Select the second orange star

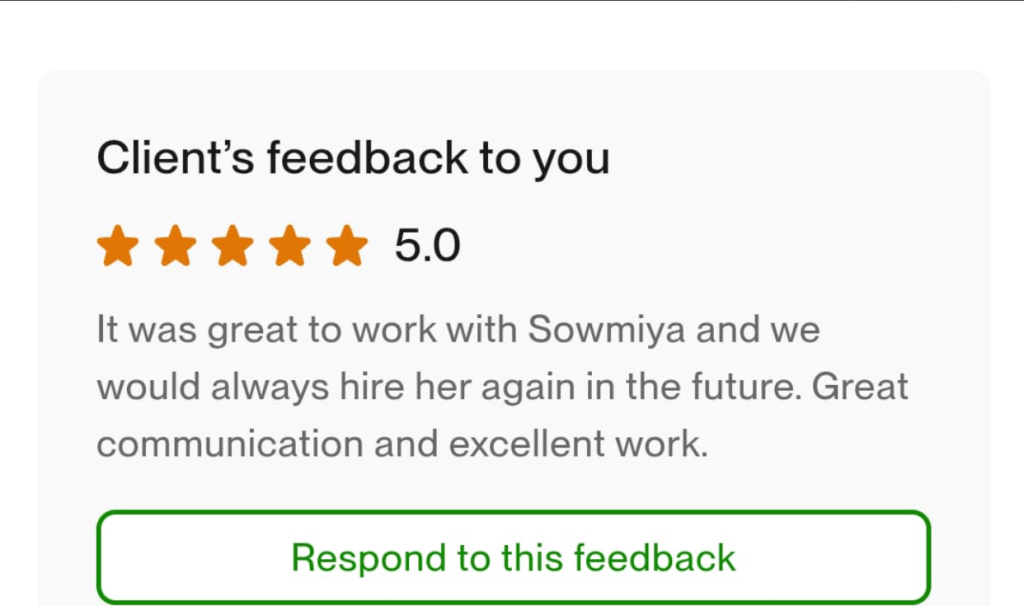click(x=175, y=246)
